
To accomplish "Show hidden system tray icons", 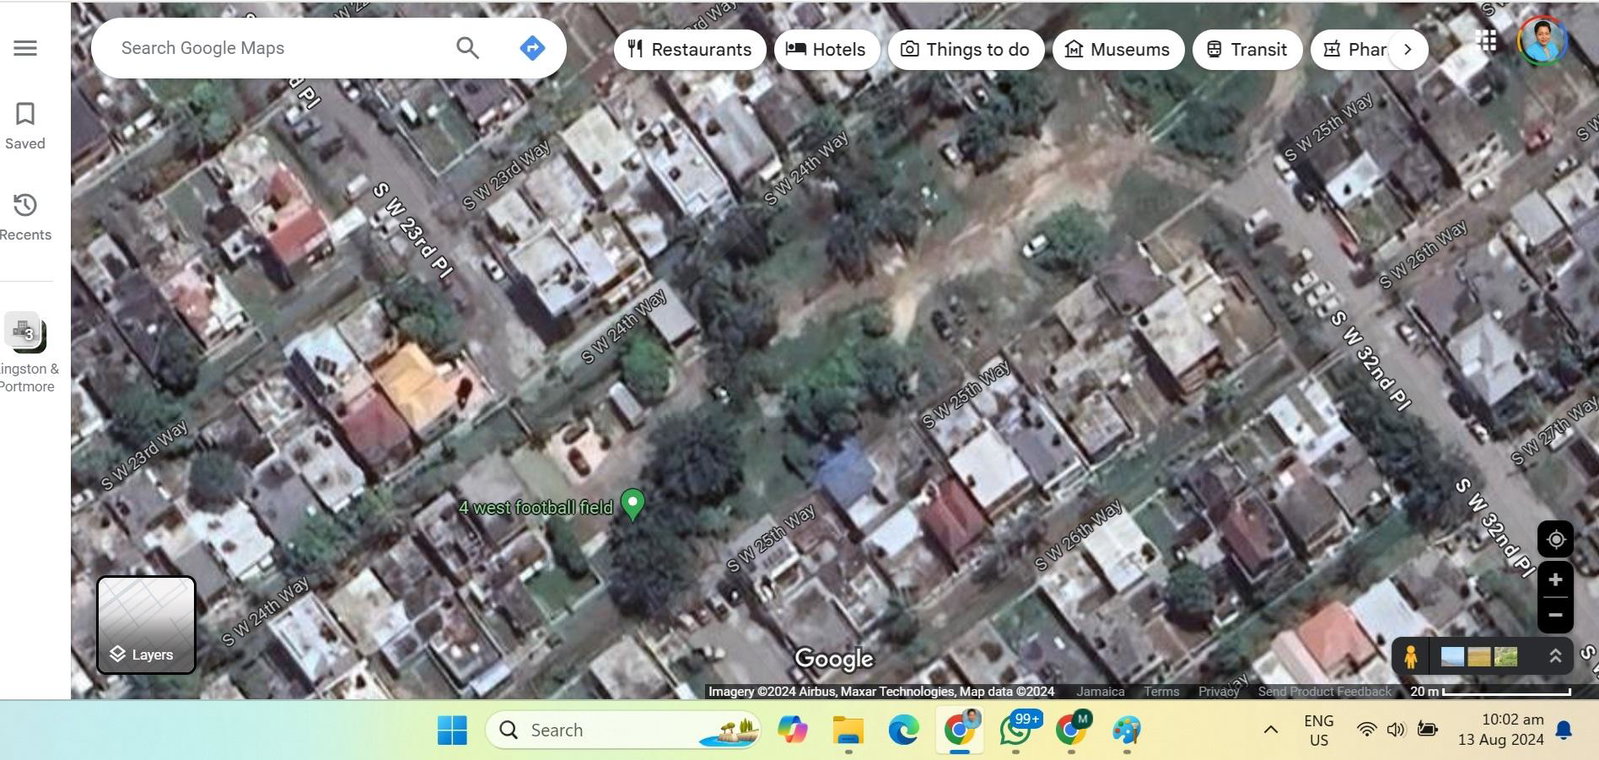I will point(1271,730).
